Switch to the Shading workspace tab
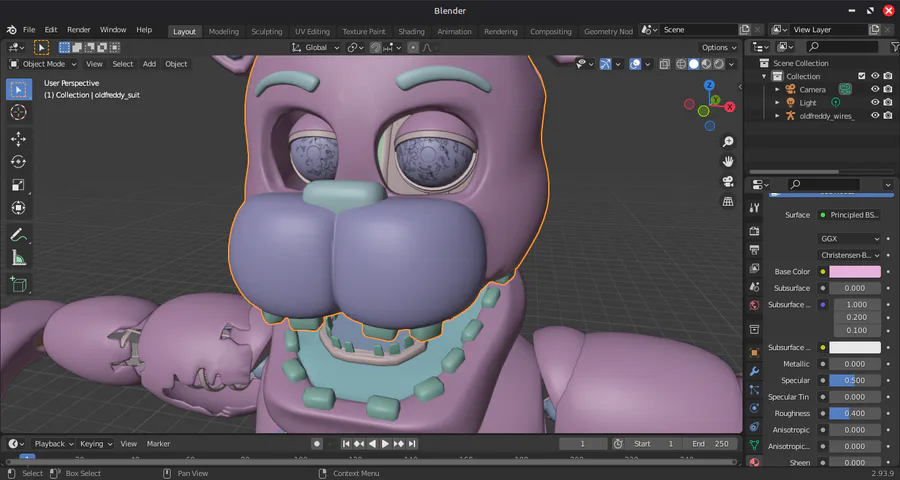 412,32
